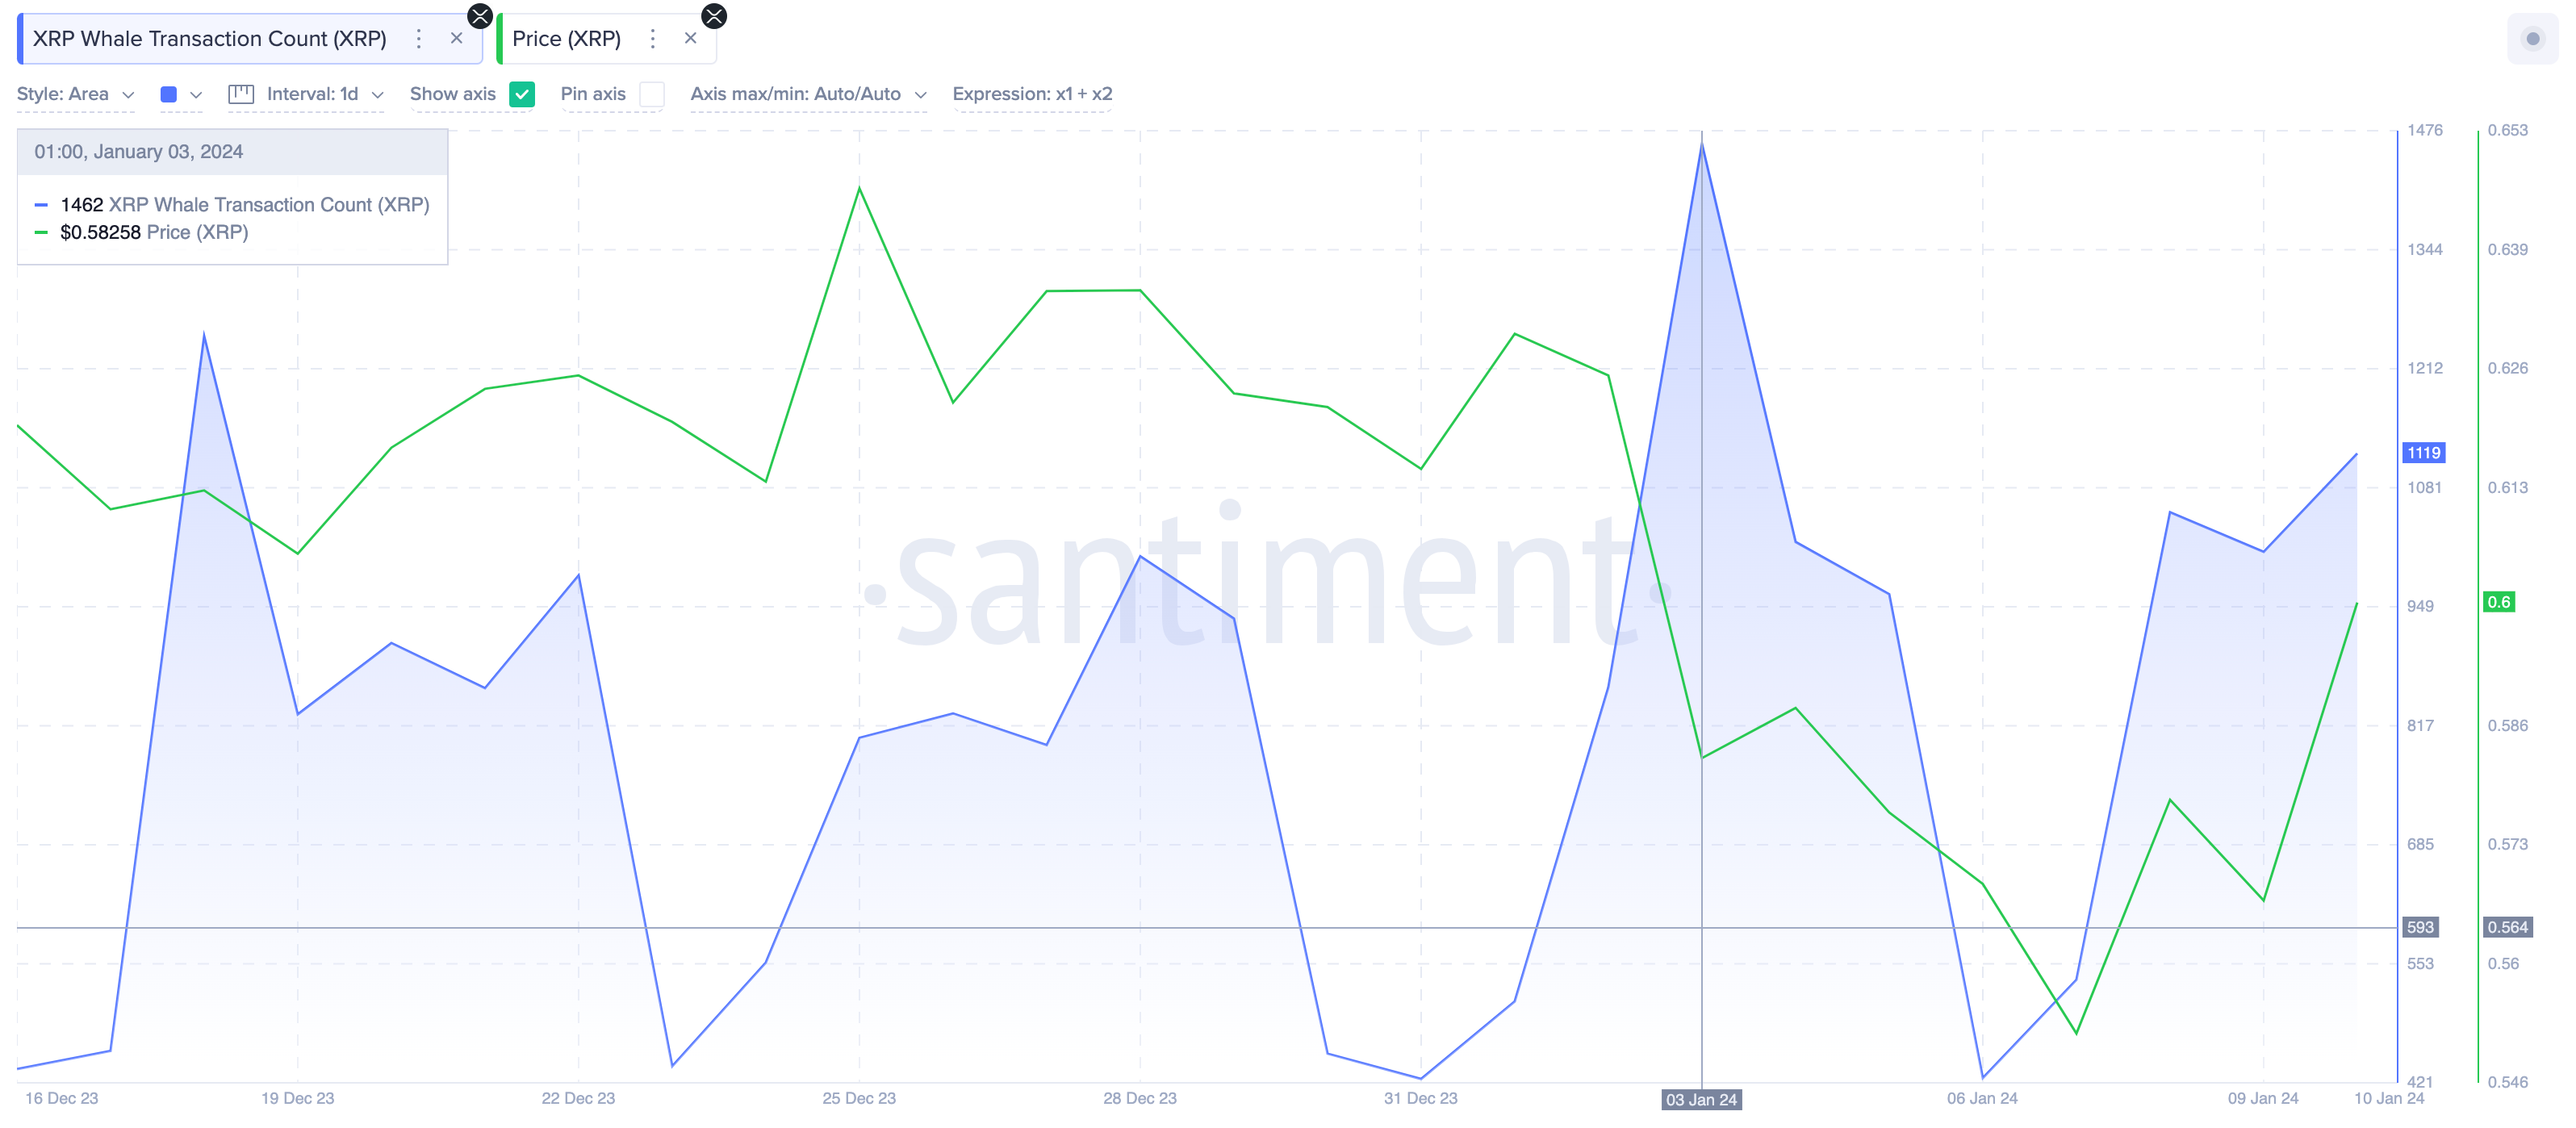Open options menu for Price (XRP) metric
Image resolution: width=2576 pixels, height=1128 pixels.
point(653,39)
